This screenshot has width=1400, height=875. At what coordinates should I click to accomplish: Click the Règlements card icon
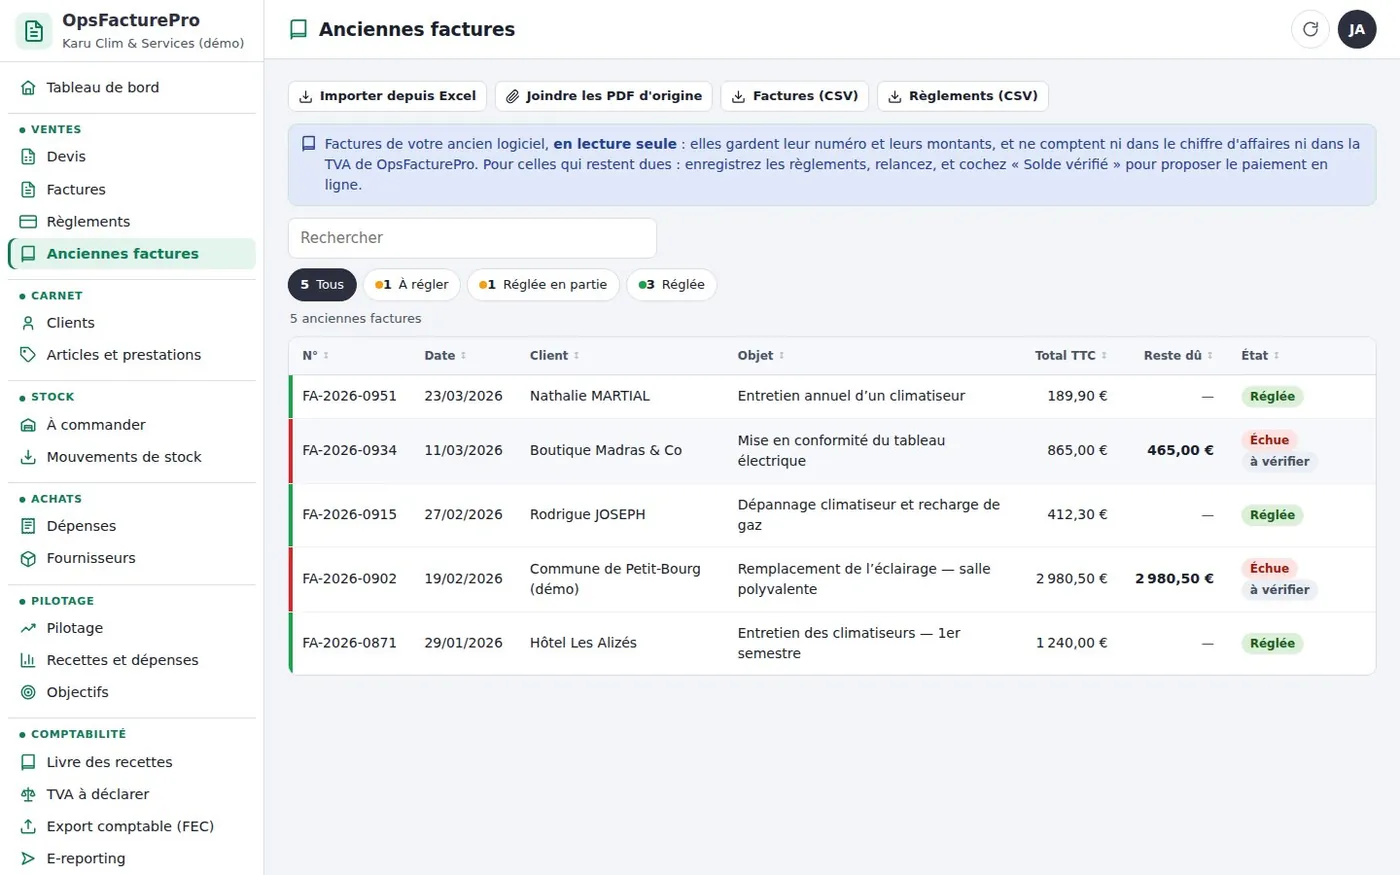[28, 221]
